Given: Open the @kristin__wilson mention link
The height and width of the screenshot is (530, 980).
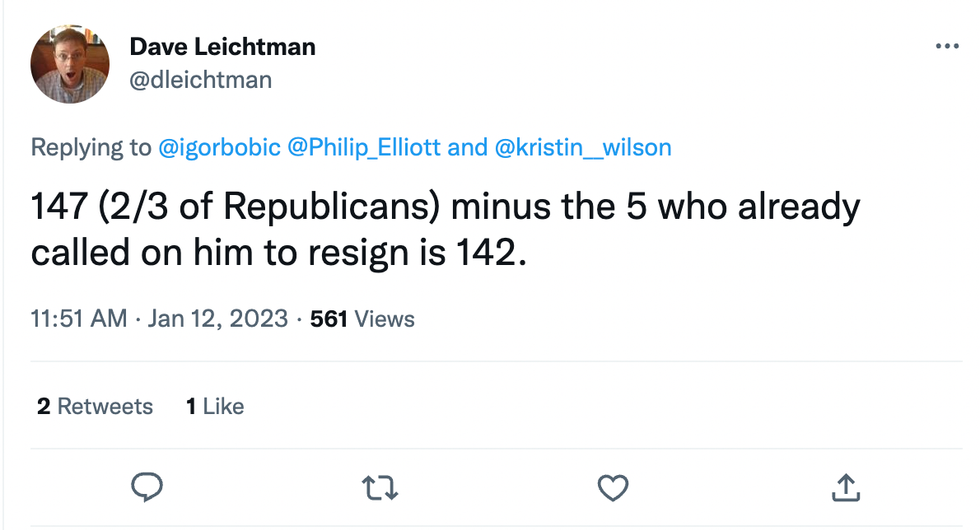Looking at the screenshot, I should 583,148.
